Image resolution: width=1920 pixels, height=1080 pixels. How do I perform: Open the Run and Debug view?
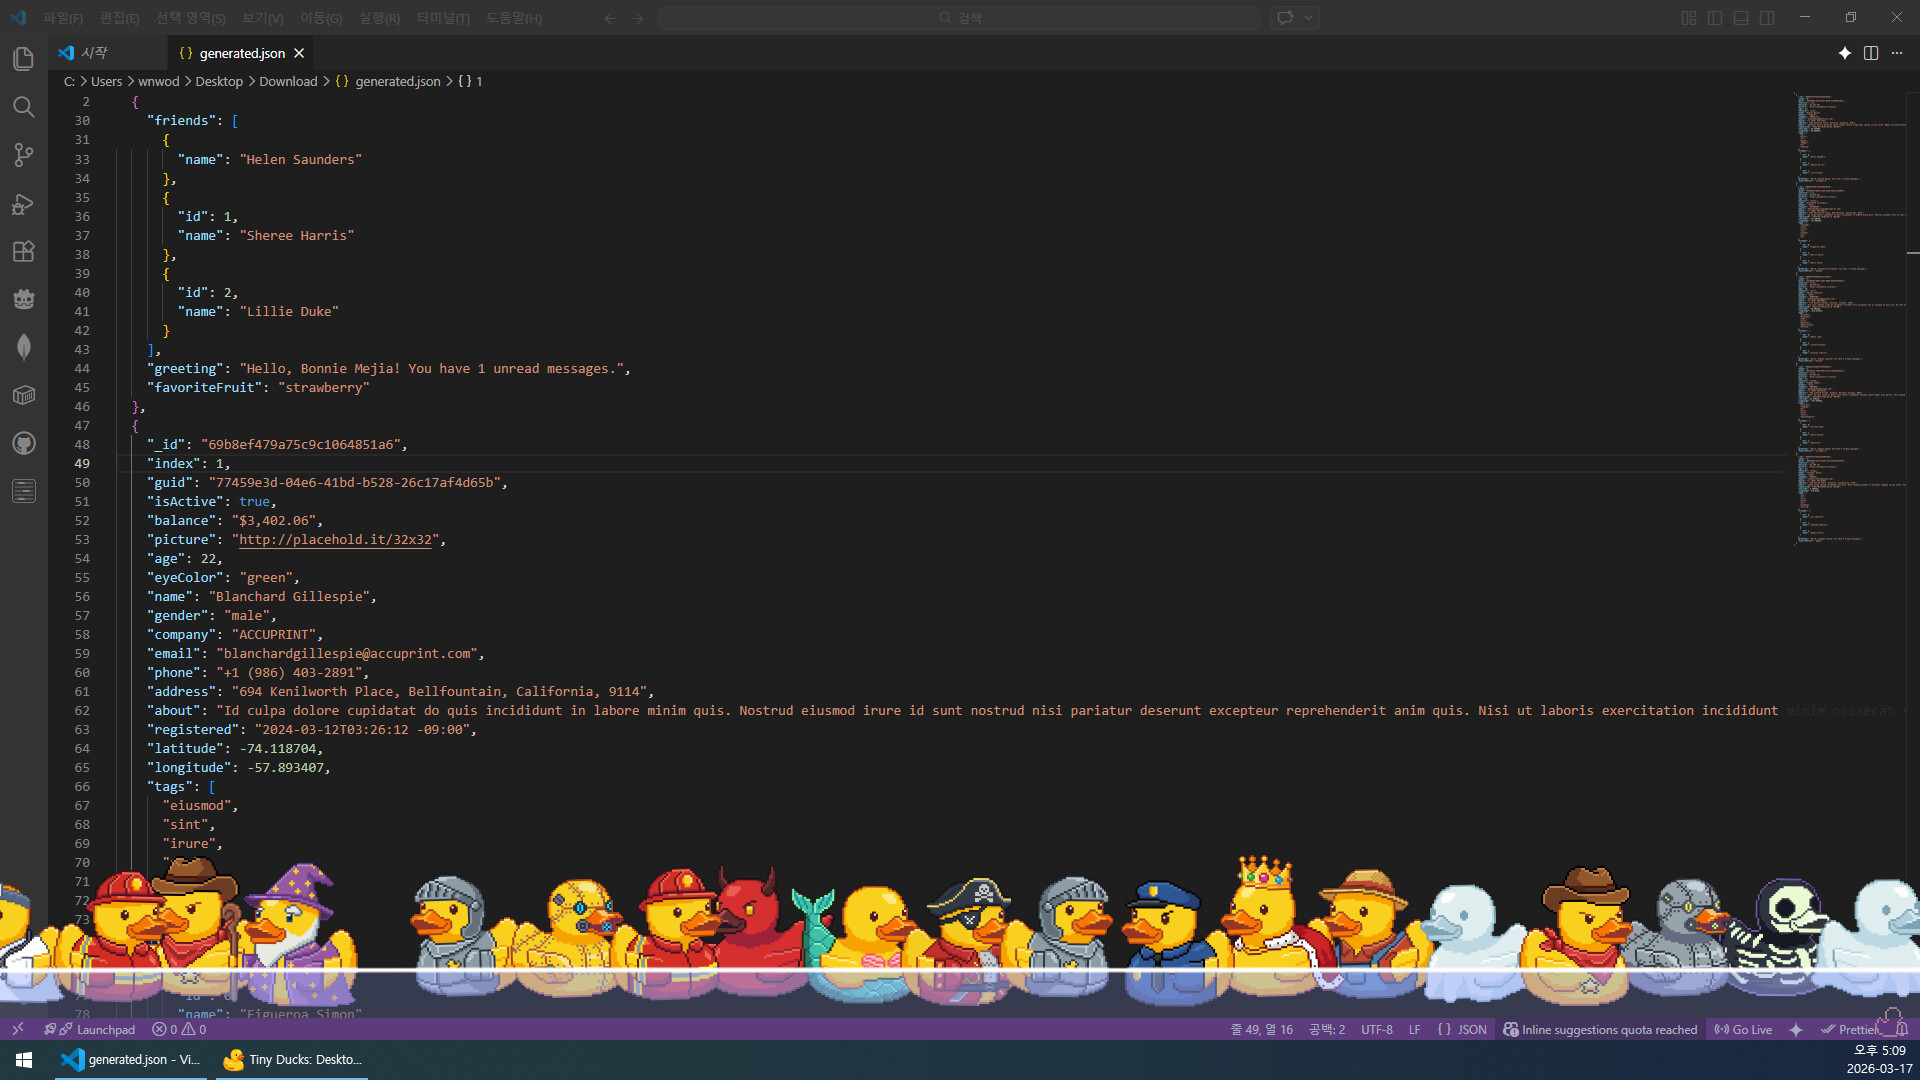click(x=24, y=204)
